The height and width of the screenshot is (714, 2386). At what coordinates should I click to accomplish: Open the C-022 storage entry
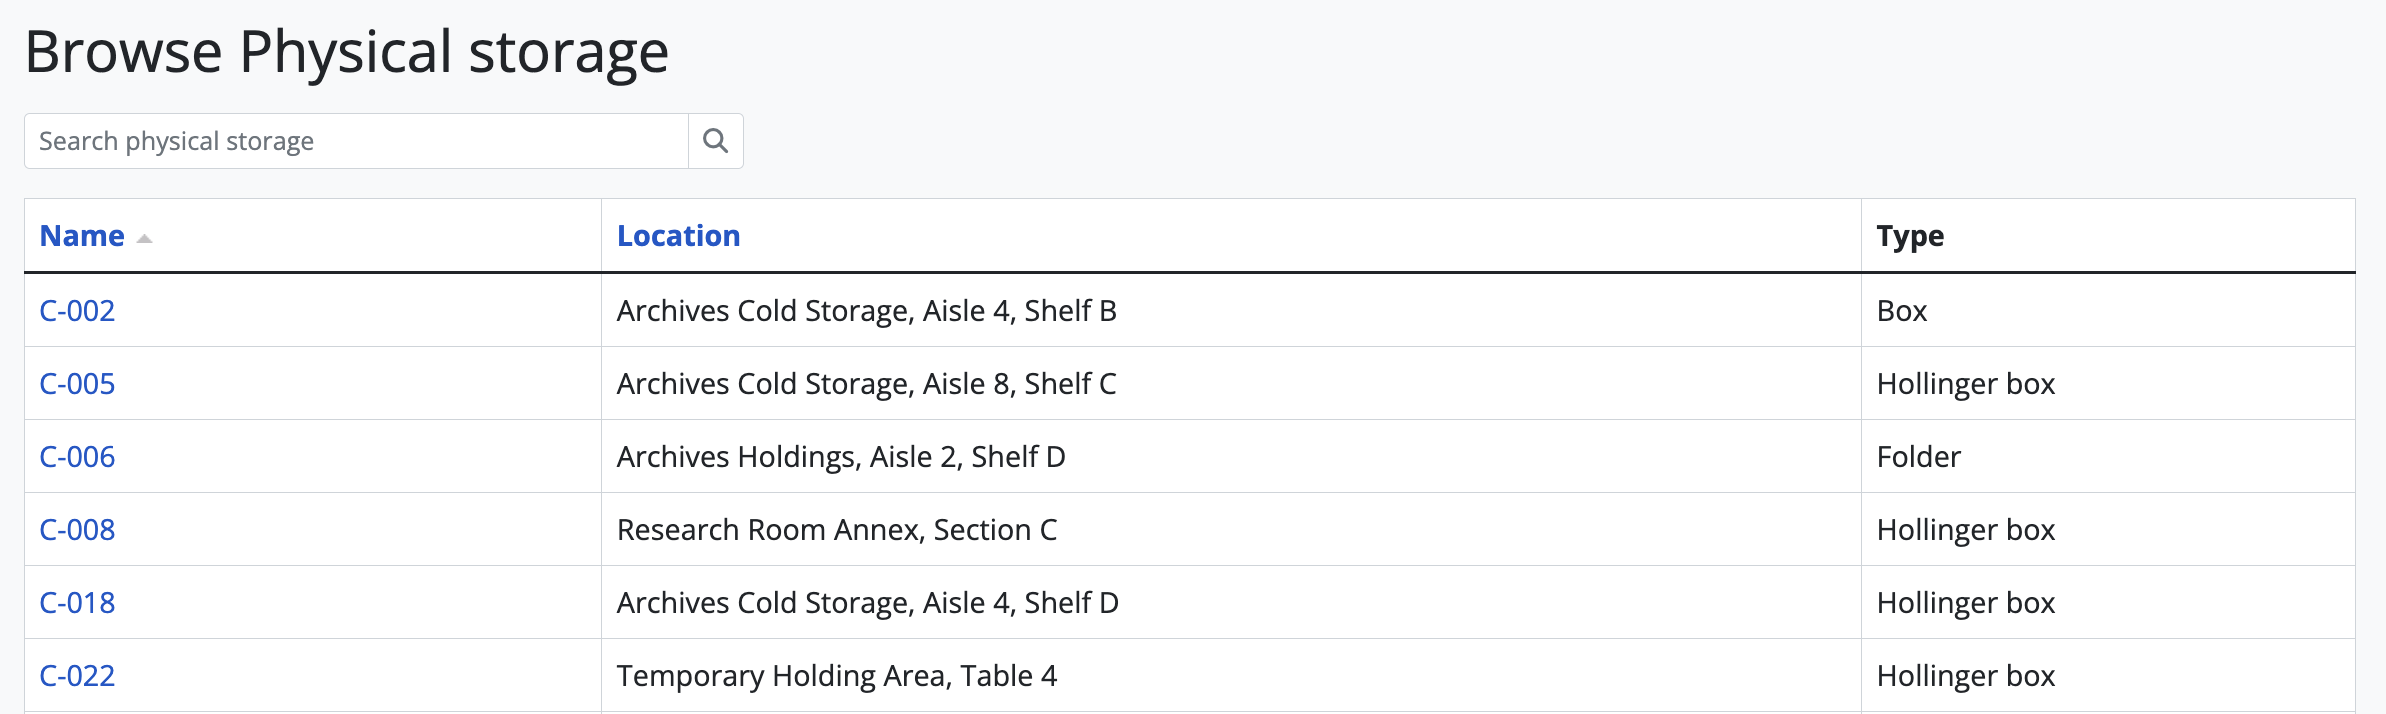(x=77, y=676)
